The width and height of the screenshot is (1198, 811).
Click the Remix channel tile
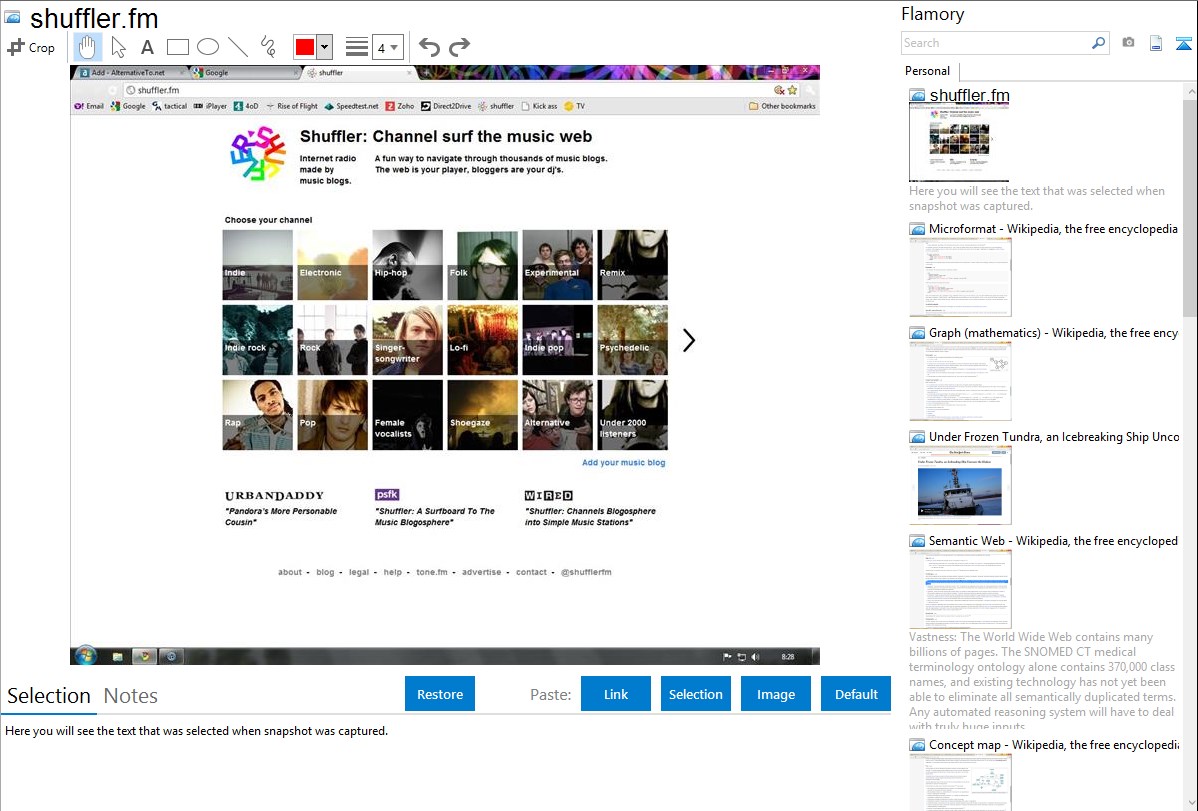click(633, 264)
